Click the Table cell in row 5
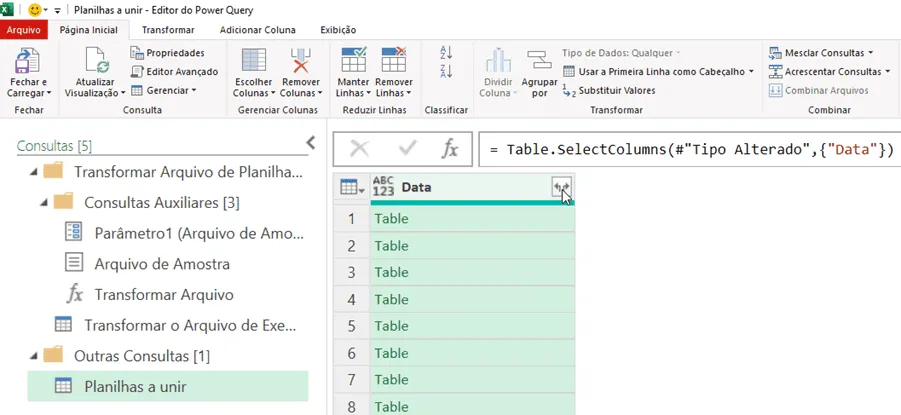The image size is (901, 415). click(472, 326)
